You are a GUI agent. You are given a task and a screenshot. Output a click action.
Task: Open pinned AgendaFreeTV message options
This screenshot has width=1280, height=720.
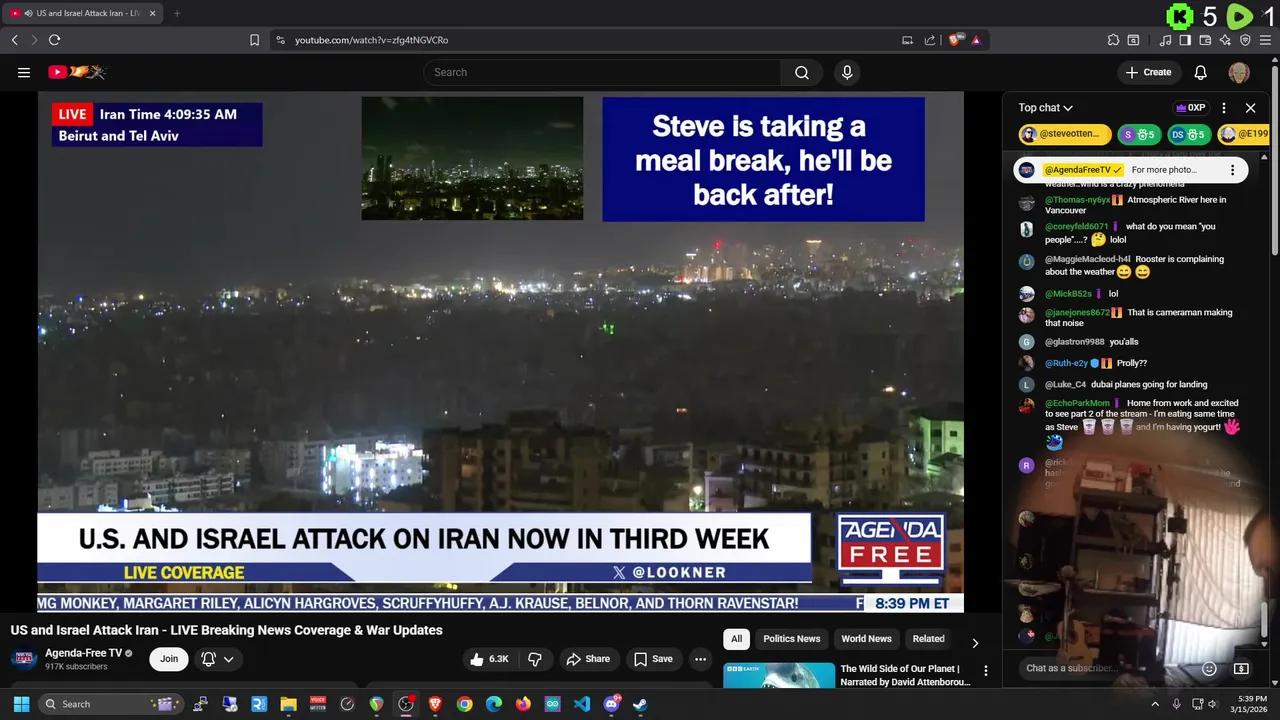pos(1232,170)
